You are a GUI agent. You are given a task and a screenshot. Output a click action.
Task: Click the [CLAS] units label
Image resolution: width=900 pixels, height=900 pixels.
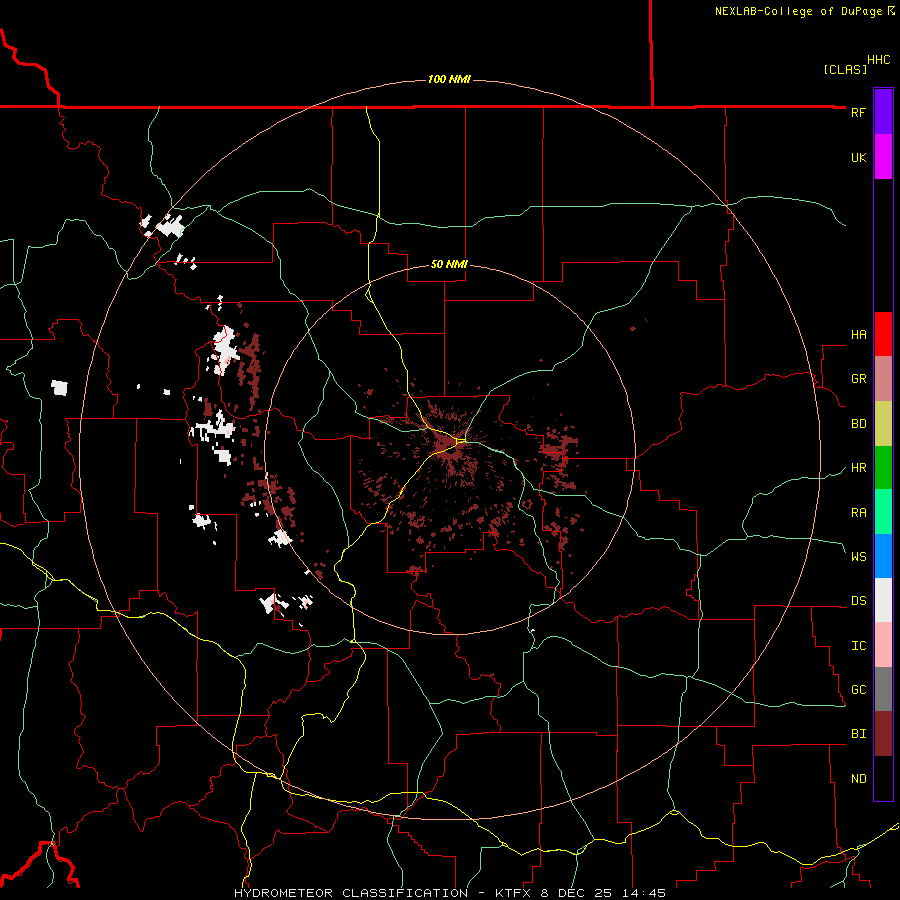[x=845, y=69]
